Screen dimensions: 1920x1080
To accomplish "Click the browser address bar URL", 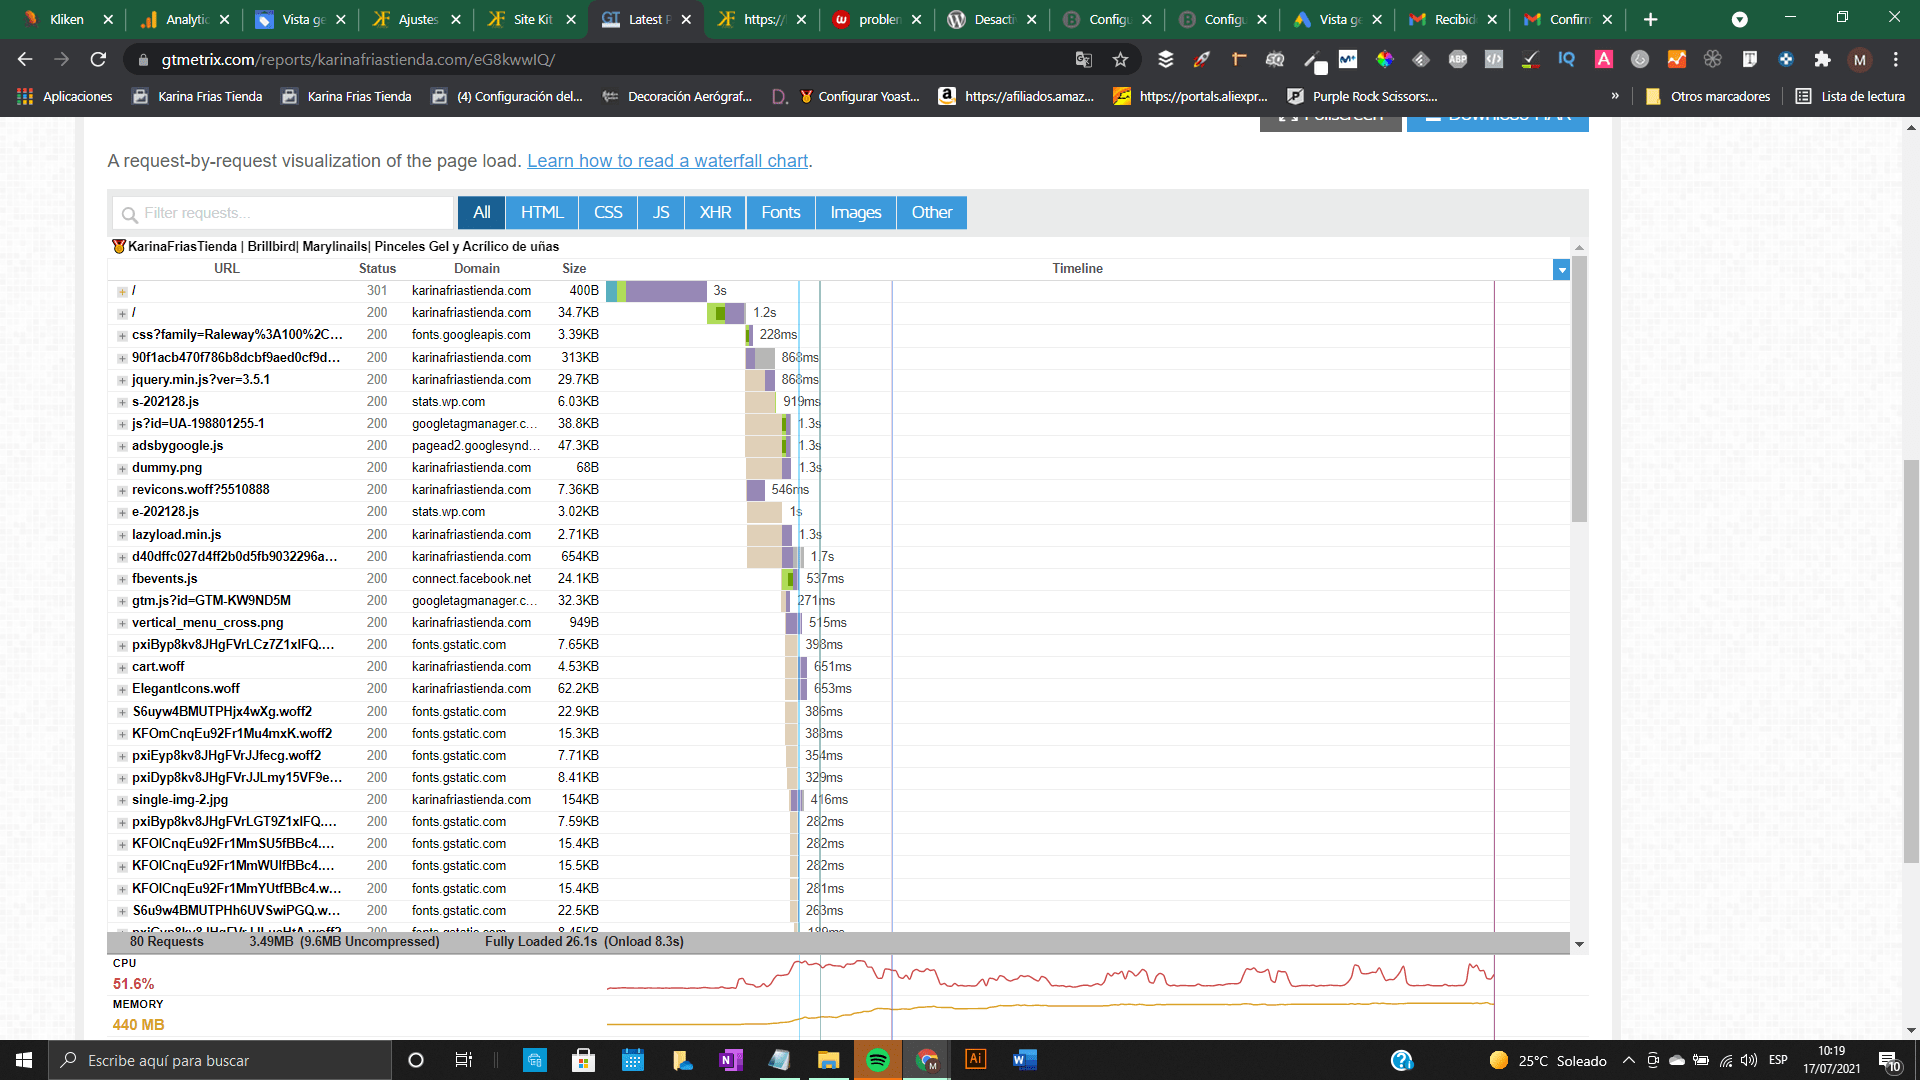I will [358, 60].
